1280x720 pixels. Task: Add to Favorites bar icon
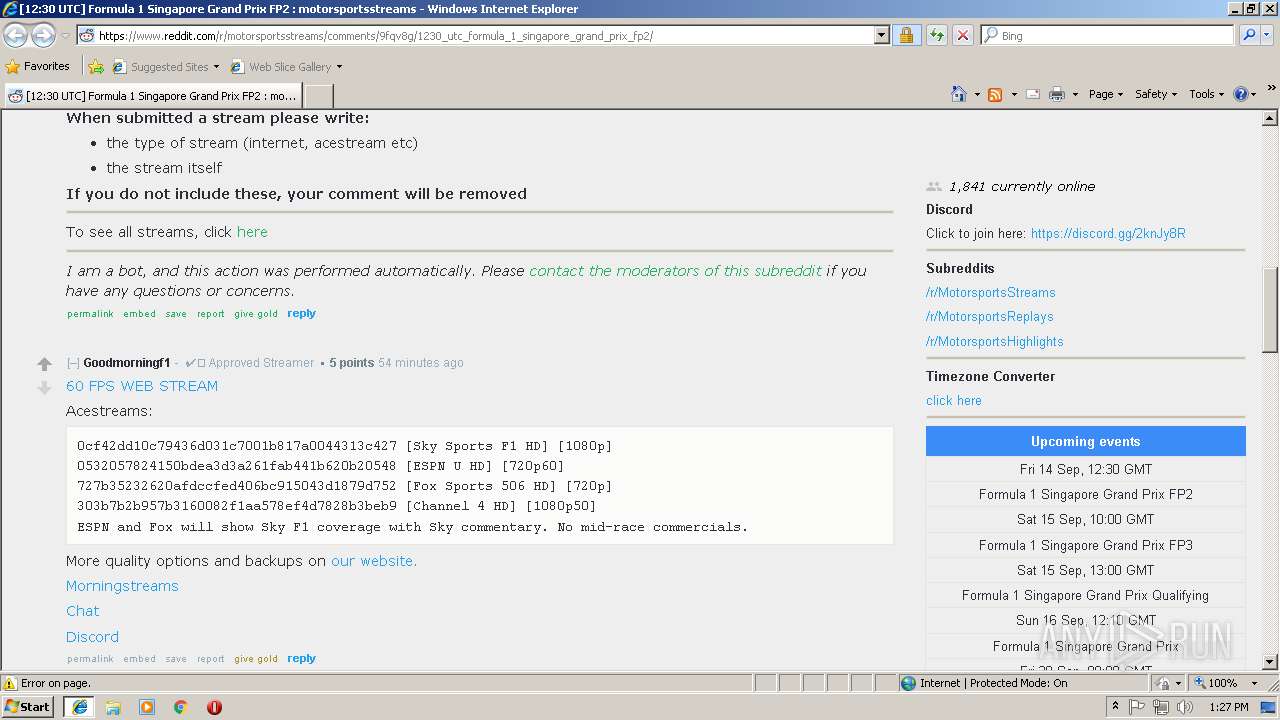[x=96, y=67]
